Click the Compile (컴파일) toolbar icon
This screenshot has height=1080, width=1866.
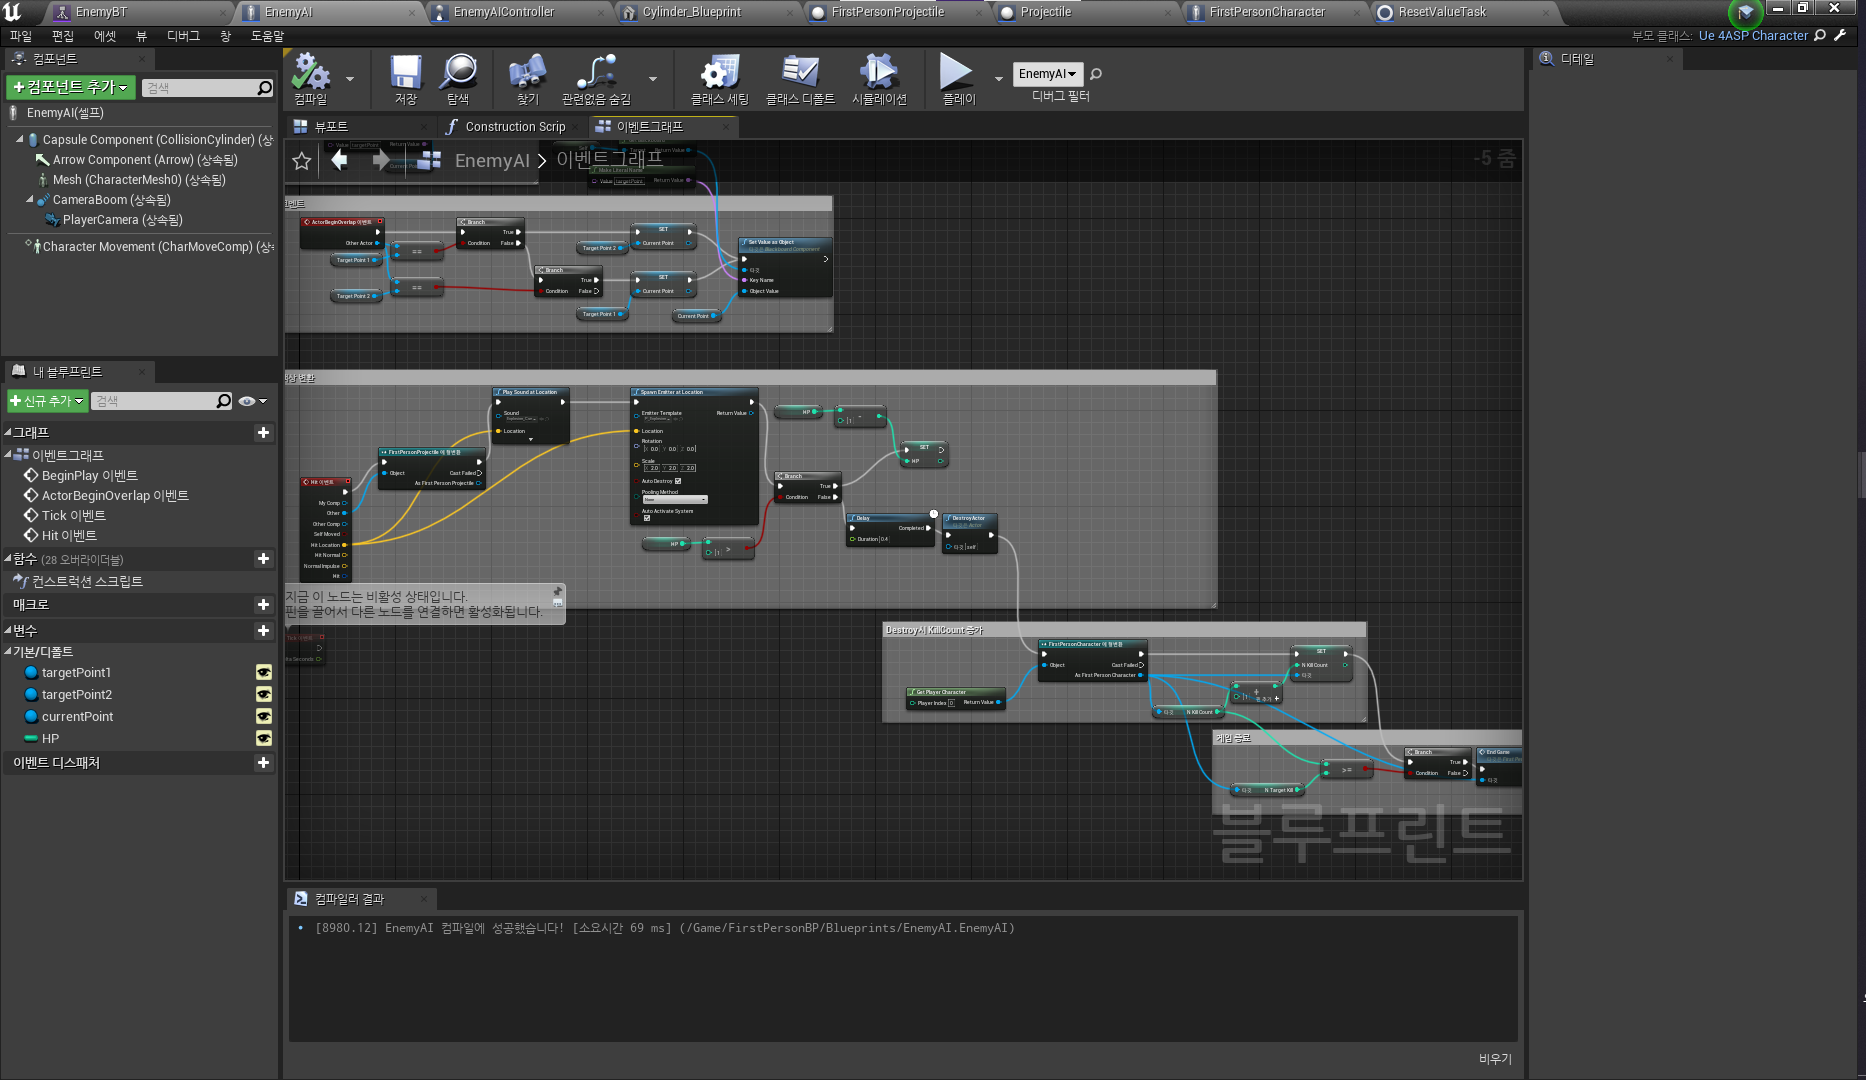310,73
